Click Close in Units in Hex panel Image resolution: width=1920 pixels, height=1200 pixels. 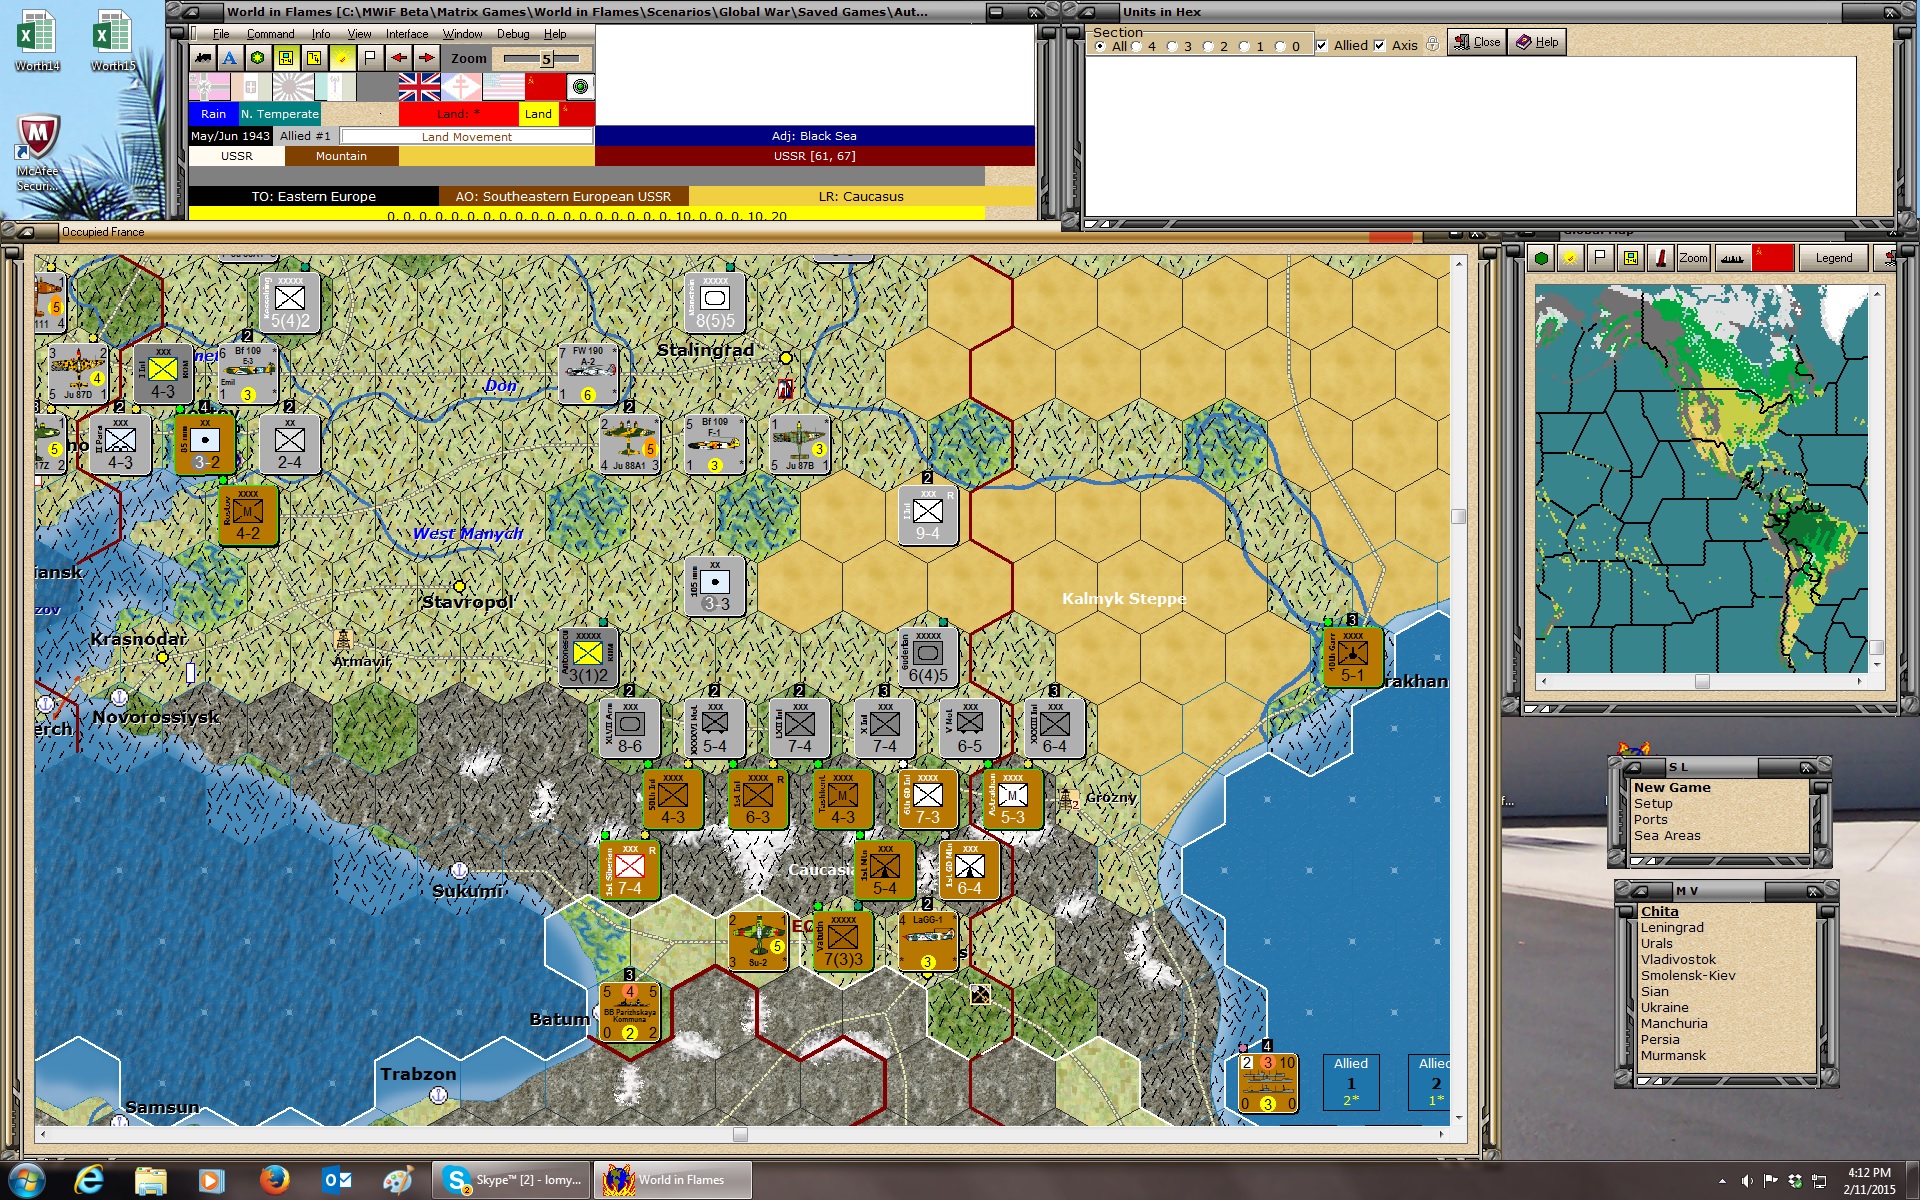[x=1477, y=42]
